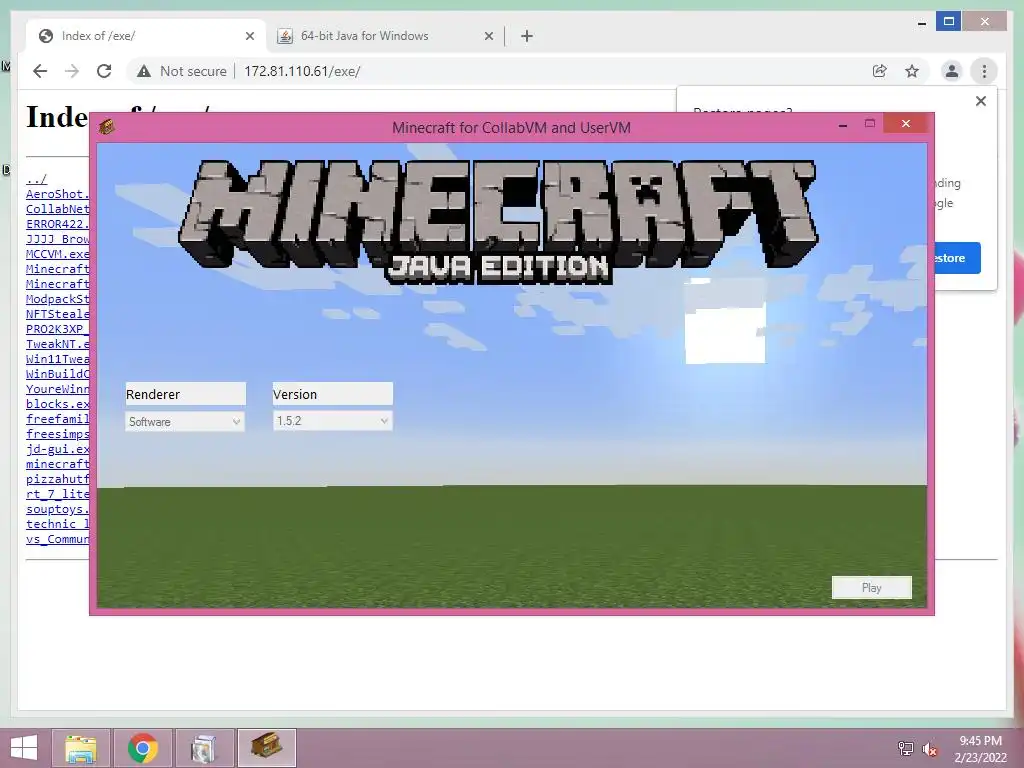Click the address bar URL 172.81.110.61/exe/
Image resolution: width=1024 pixels, height=768 pixels.
[302, 71]
